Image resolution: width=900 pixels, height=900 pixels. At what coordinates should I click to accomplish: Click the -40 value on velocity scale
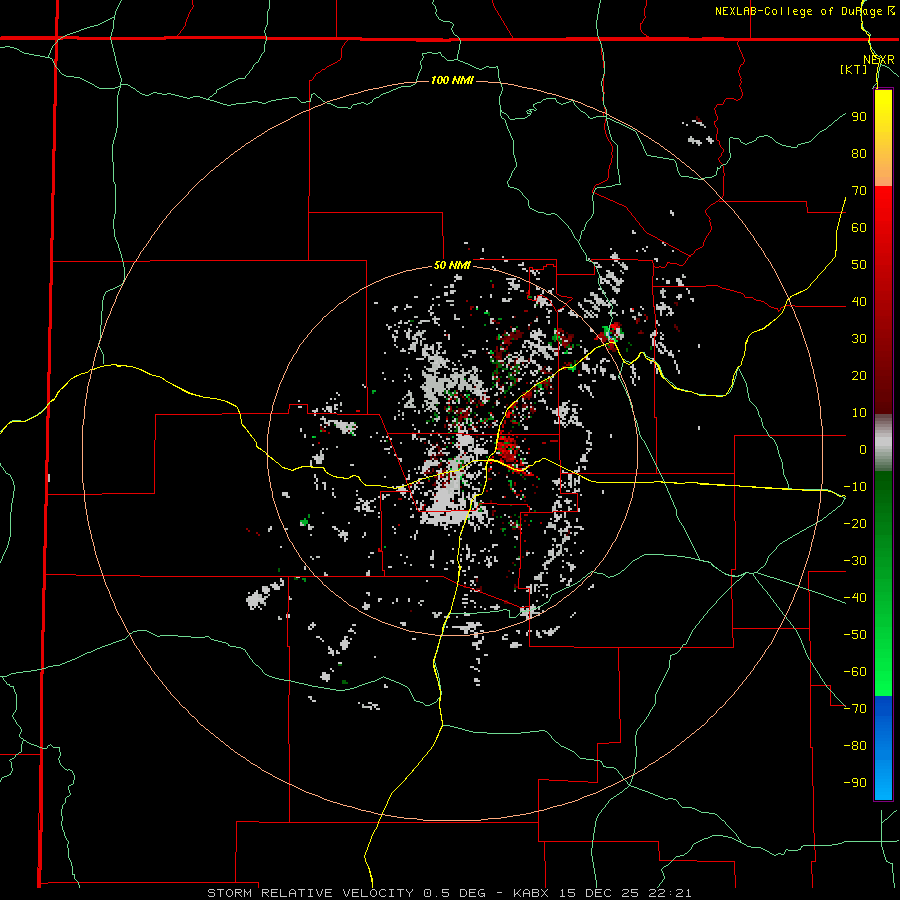tap(855, 598)
